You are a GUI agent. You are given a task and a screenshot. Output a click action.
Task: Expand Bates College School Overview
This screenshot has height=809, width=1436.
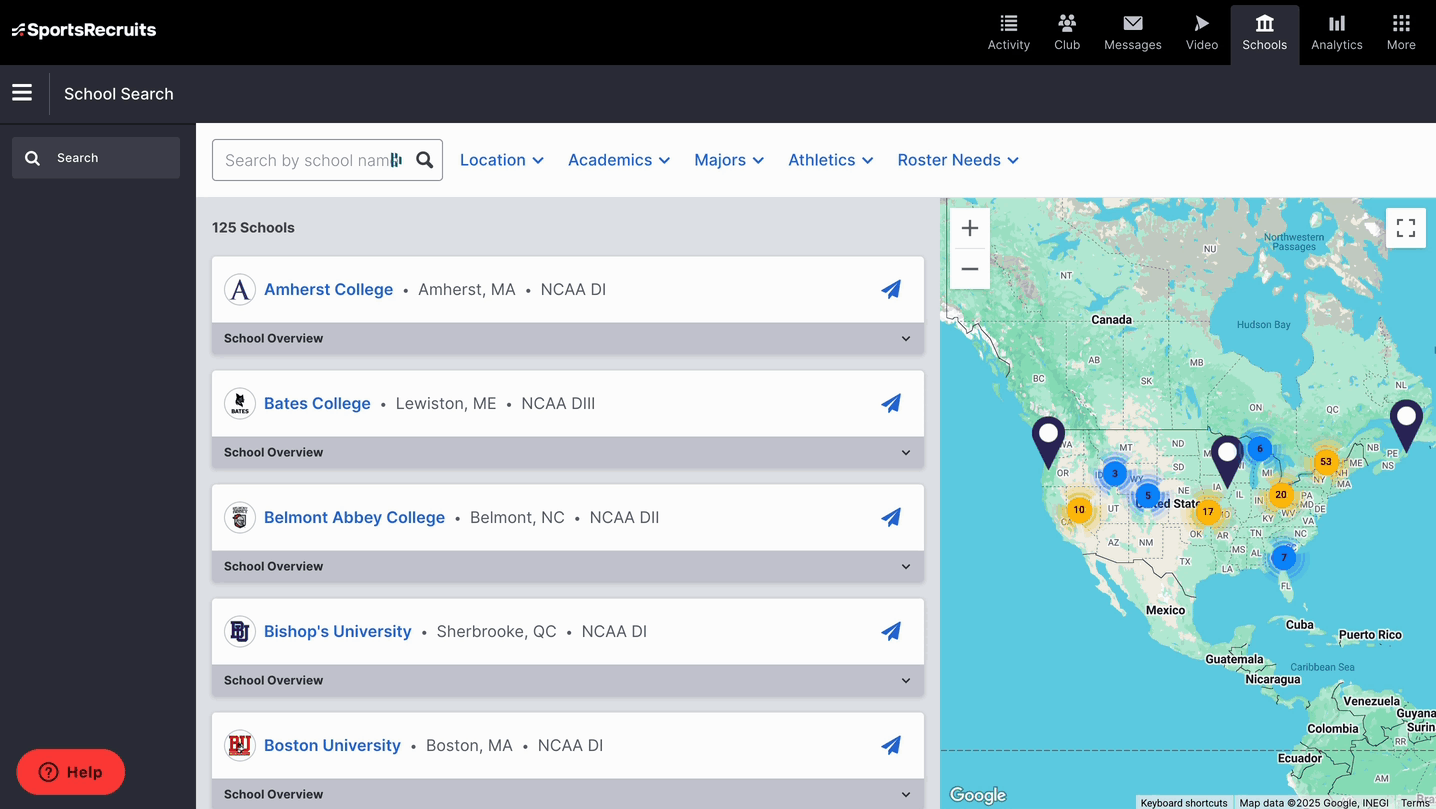coord(568,452)
